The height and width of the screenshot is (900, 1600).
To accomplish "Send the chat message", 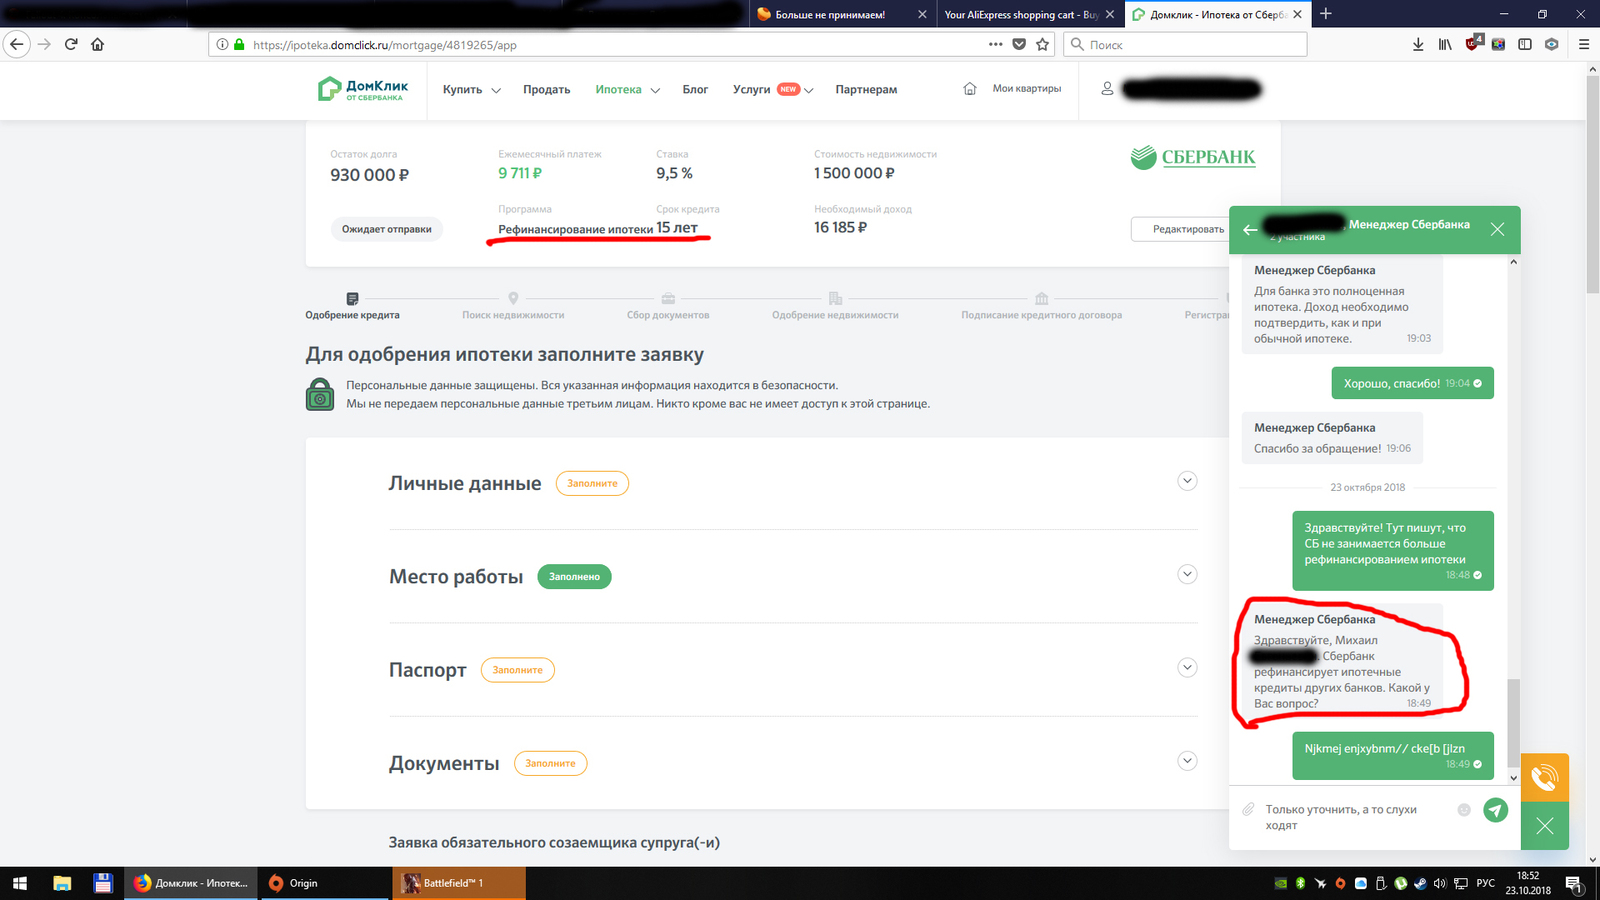I will (x=1495, y=810).
